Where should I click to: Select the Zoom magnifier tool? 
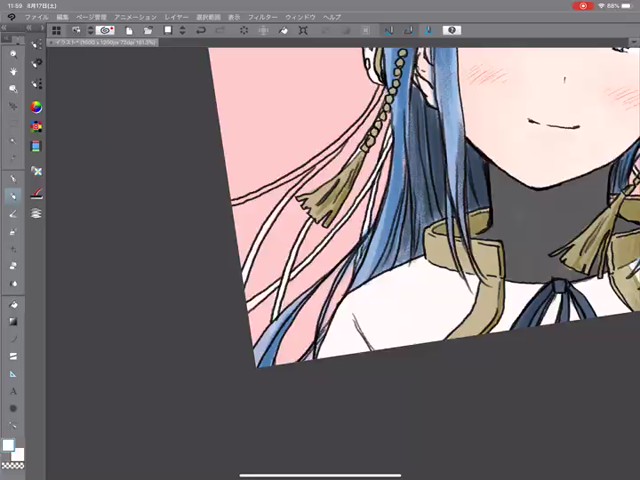coord(13,53)
